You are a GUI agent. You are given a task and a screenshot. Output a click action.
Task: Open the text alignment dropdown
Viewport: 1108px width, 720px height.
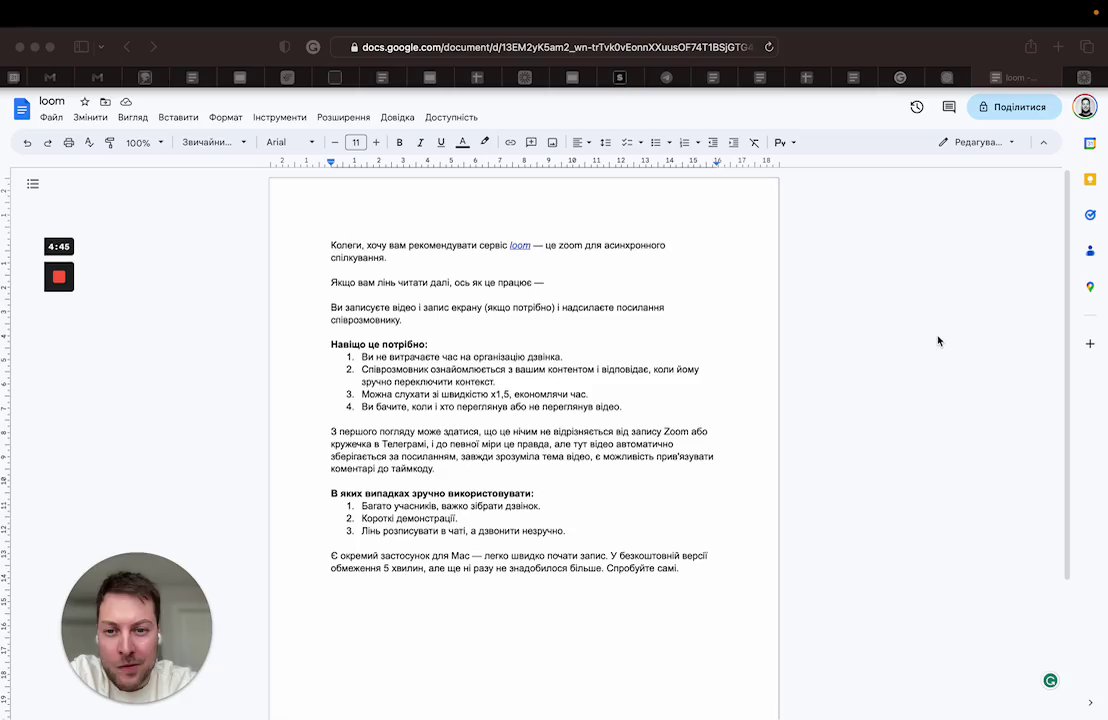tap(582, 143)
